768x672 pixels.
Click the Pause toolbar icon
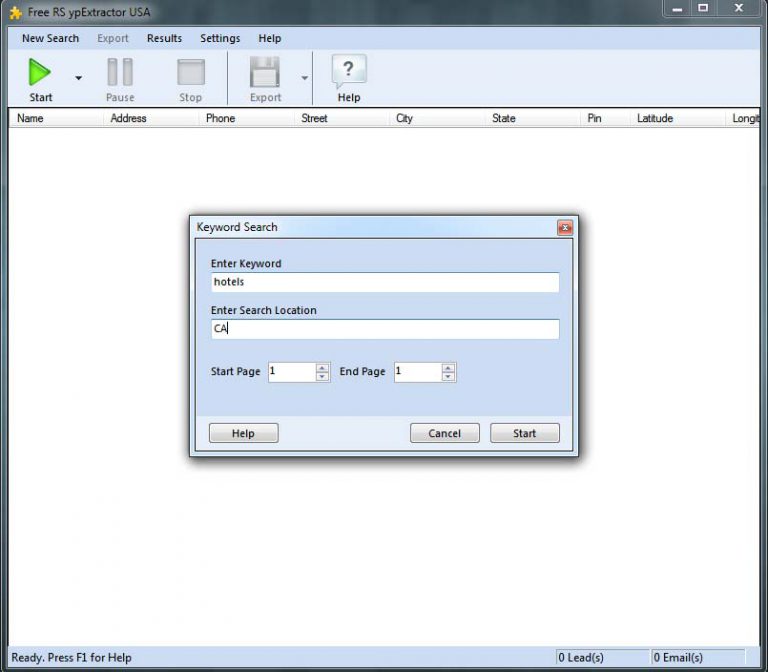click(120, 73)
